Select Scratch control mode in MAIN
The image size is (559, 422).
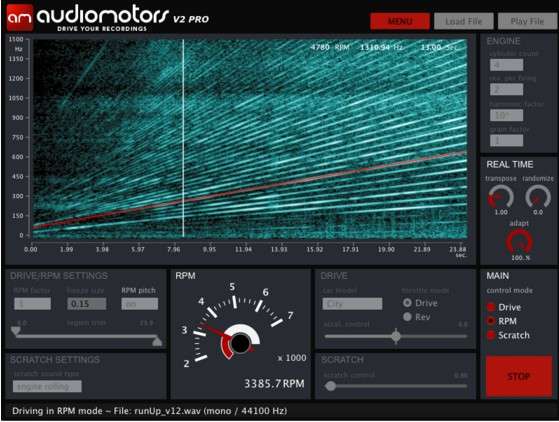pos(492,335)
